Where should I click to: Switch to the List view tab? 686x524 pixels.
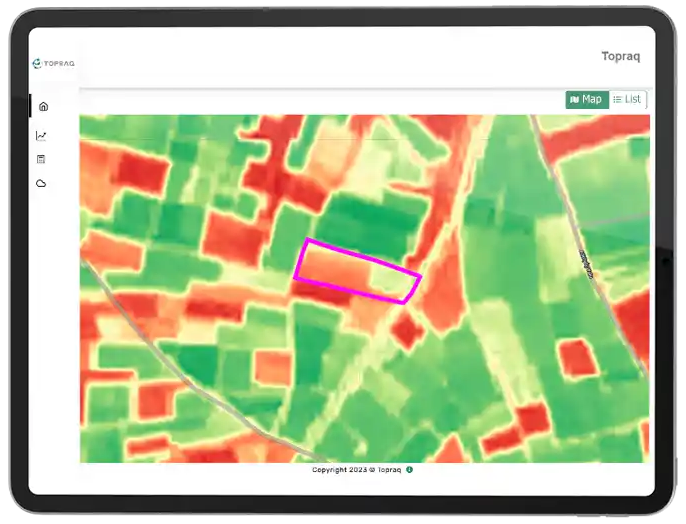[627, 100]
